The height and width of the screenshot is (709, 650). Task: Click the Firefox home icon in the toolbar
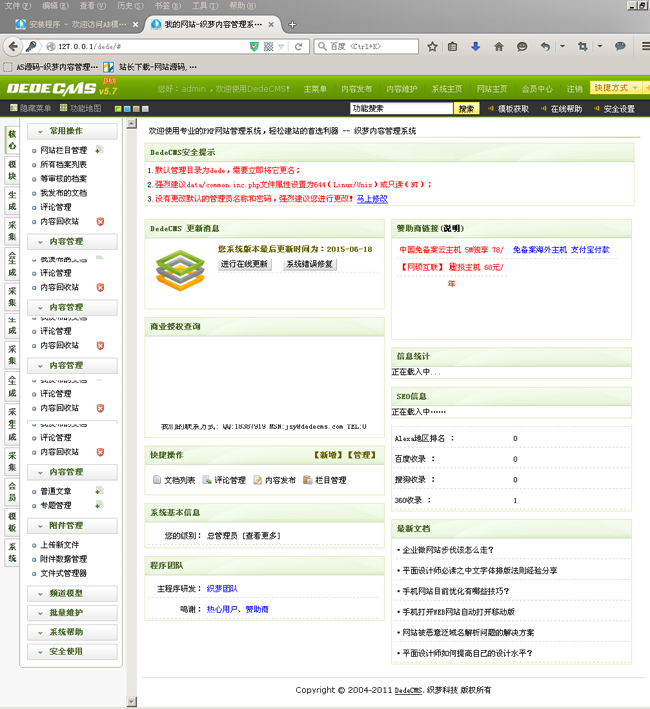[x=499, y=46]
